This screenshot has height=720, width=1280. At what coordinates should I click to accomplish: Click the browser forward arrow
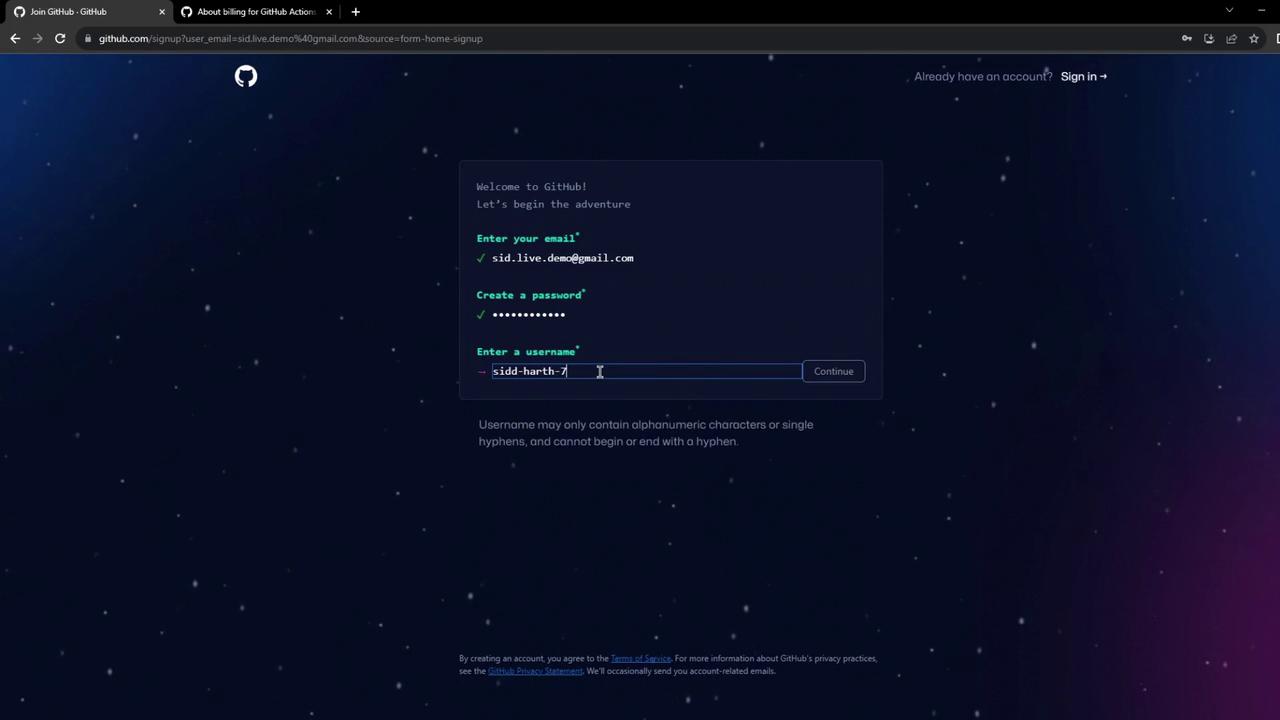pos(37,38)
